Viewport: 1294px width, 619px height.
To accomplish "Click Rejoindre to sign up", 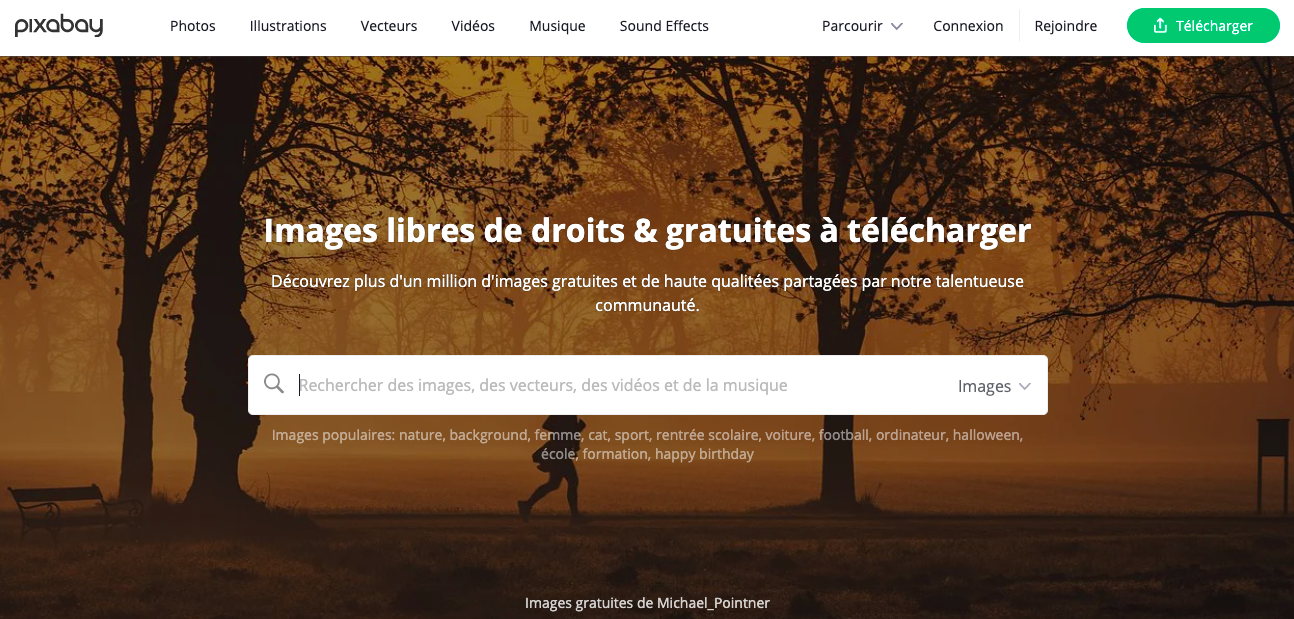I will pos(1065,26).
